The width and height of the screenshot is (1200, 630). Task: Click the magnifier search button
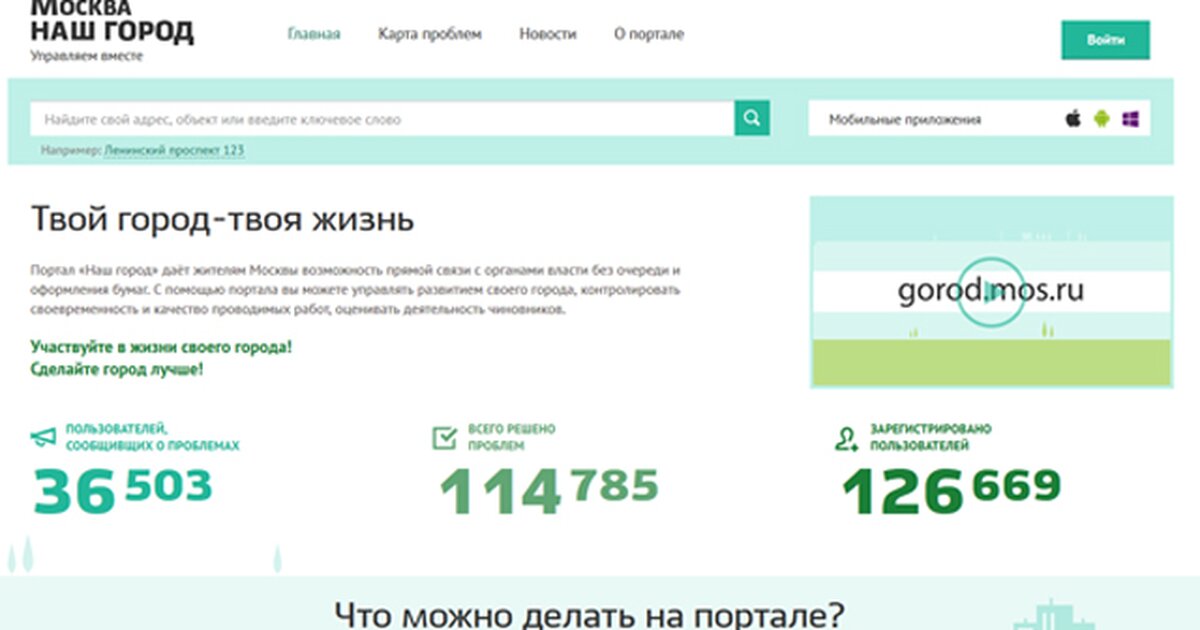752,118
